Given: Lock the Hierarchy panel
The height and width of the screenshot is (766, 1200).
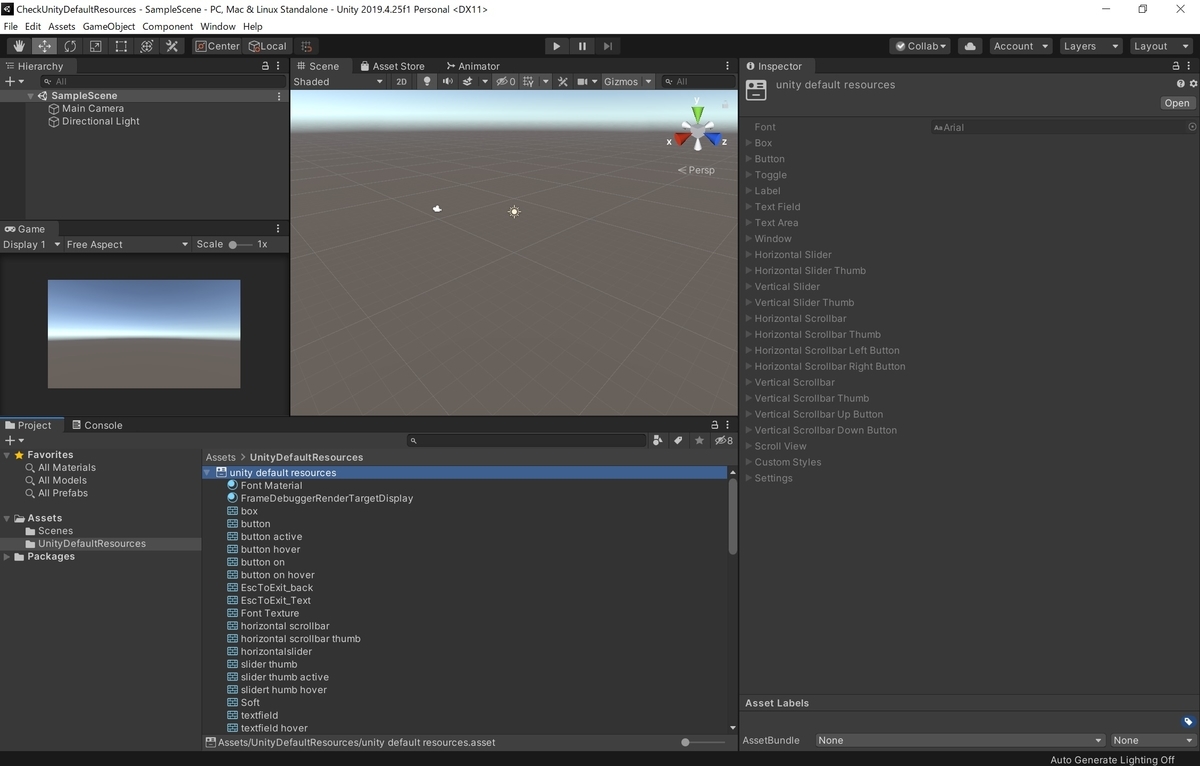Looking at the screenshot, I should (x=265, y=66).
